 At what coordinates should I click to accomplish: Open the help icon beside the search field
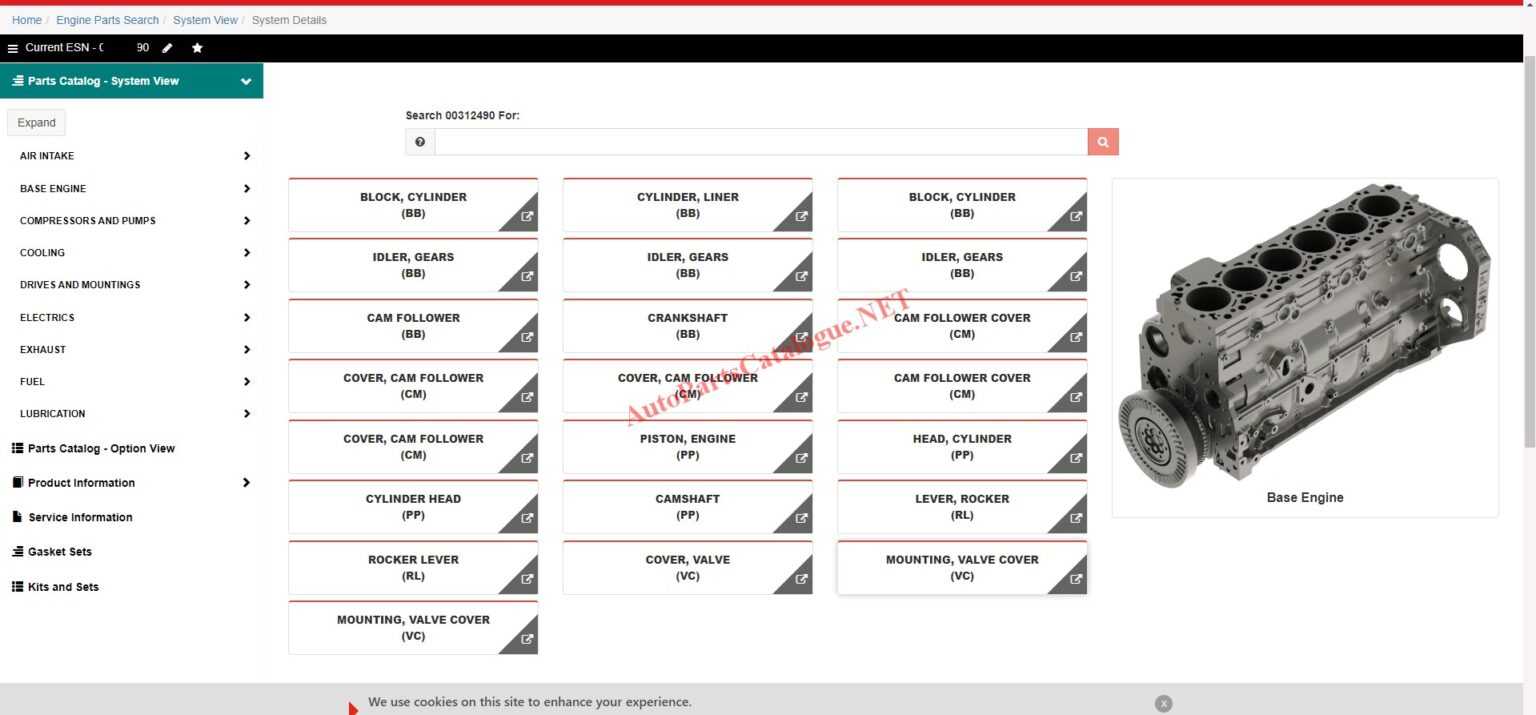419,141
